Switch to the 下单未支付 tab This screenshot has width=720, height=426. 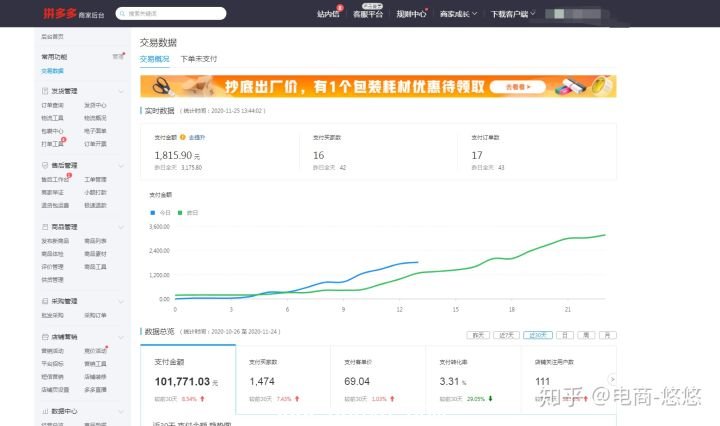tap(199, 59)
